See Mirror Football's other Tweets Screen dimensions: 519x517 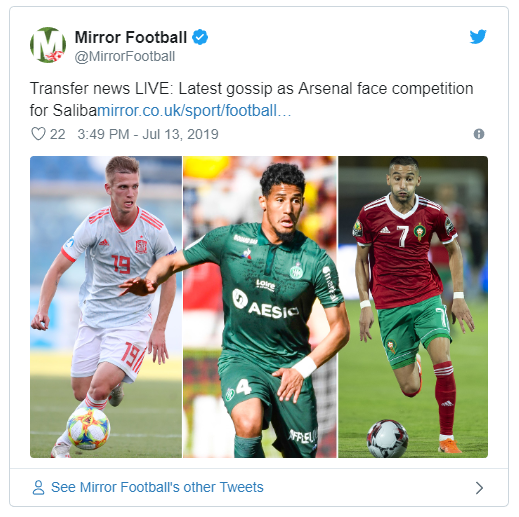click(157, 487)
